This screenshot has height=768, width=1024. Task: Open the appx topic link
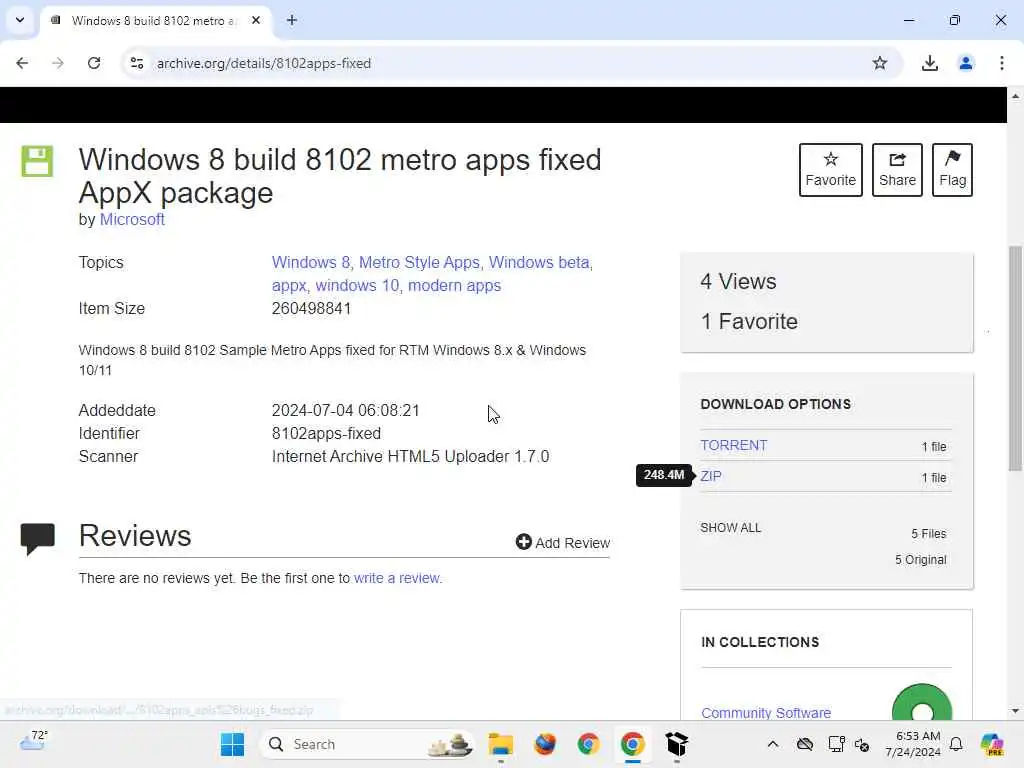pyautogui.click(x=289, y=286)
